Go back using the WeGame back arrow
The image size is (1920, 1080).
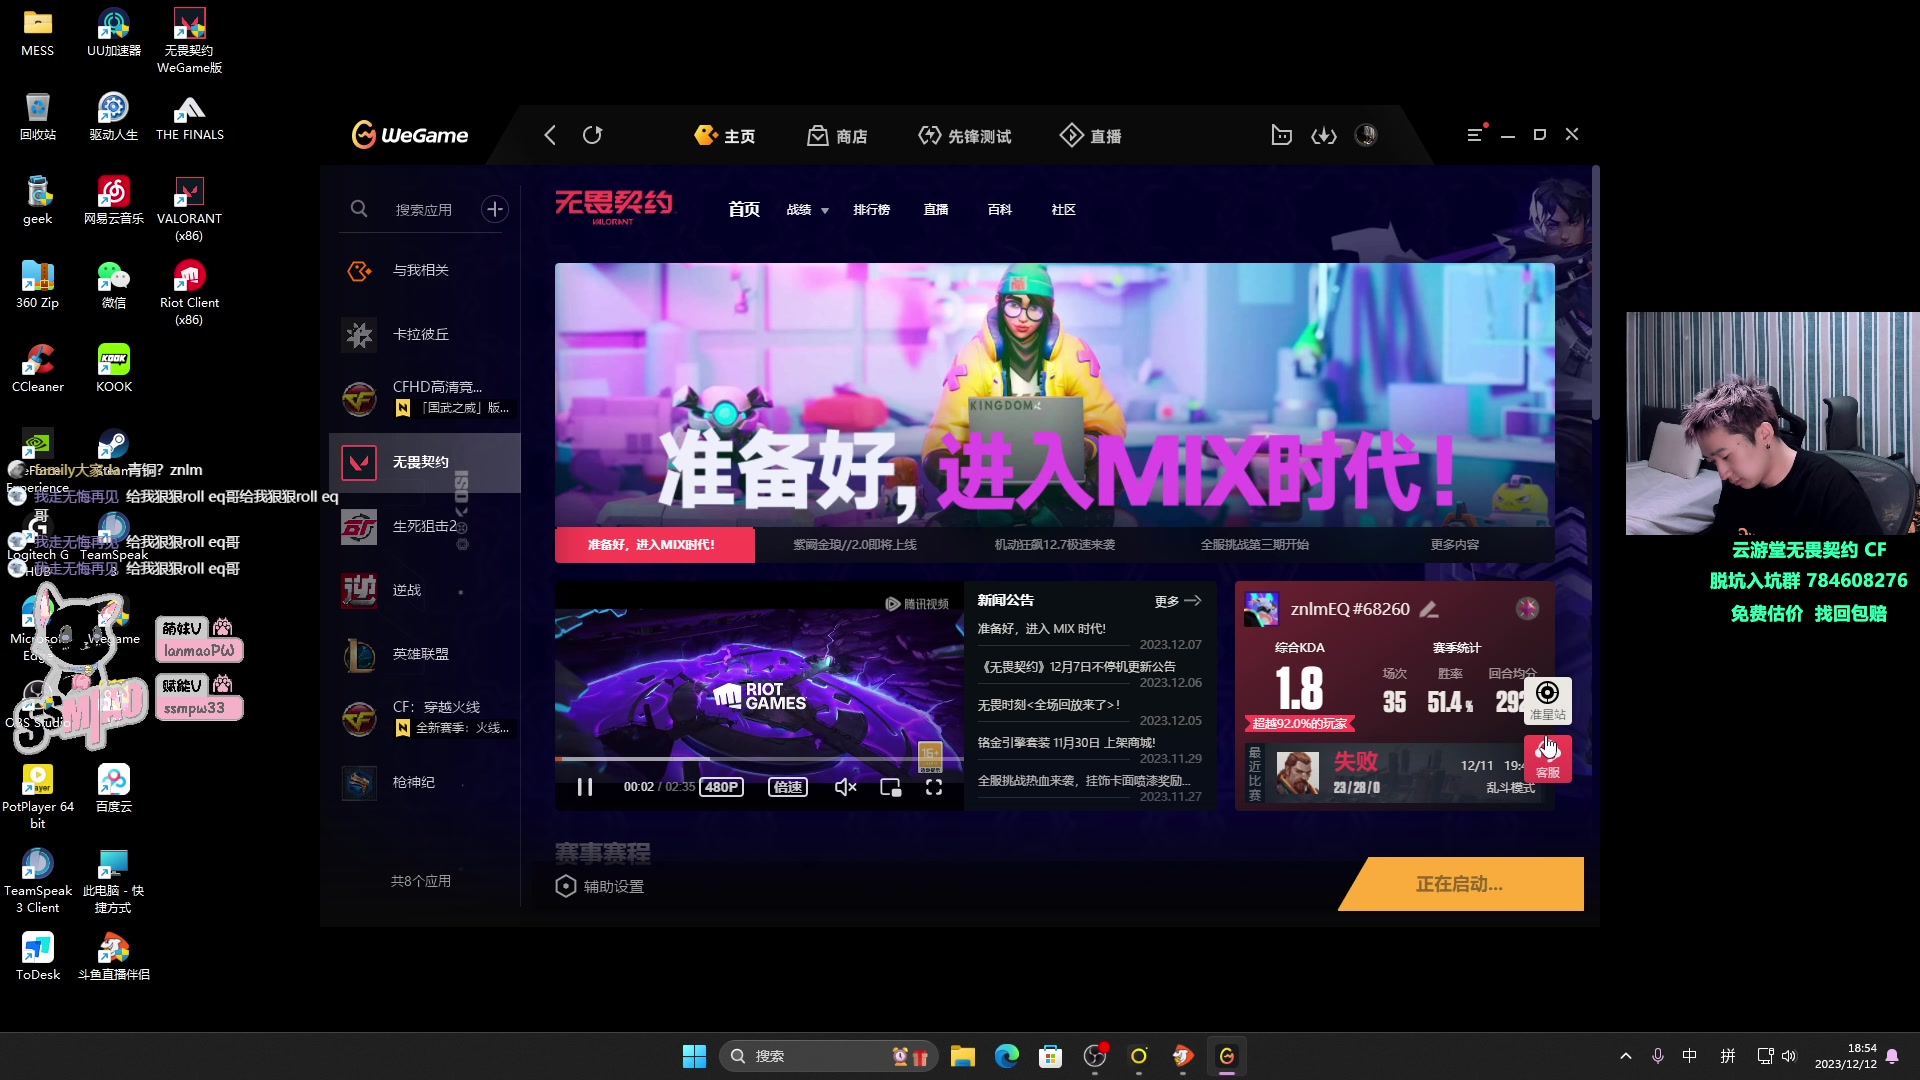point(550,135)
